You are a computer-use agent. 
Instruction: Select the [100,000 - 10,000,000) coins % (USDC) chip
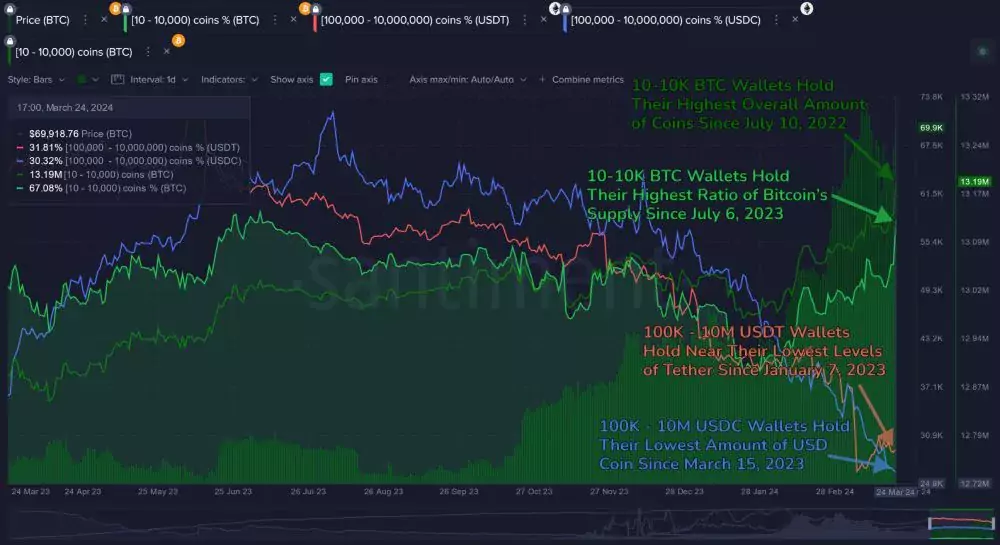pyautogui.click(x=666, y=20)
